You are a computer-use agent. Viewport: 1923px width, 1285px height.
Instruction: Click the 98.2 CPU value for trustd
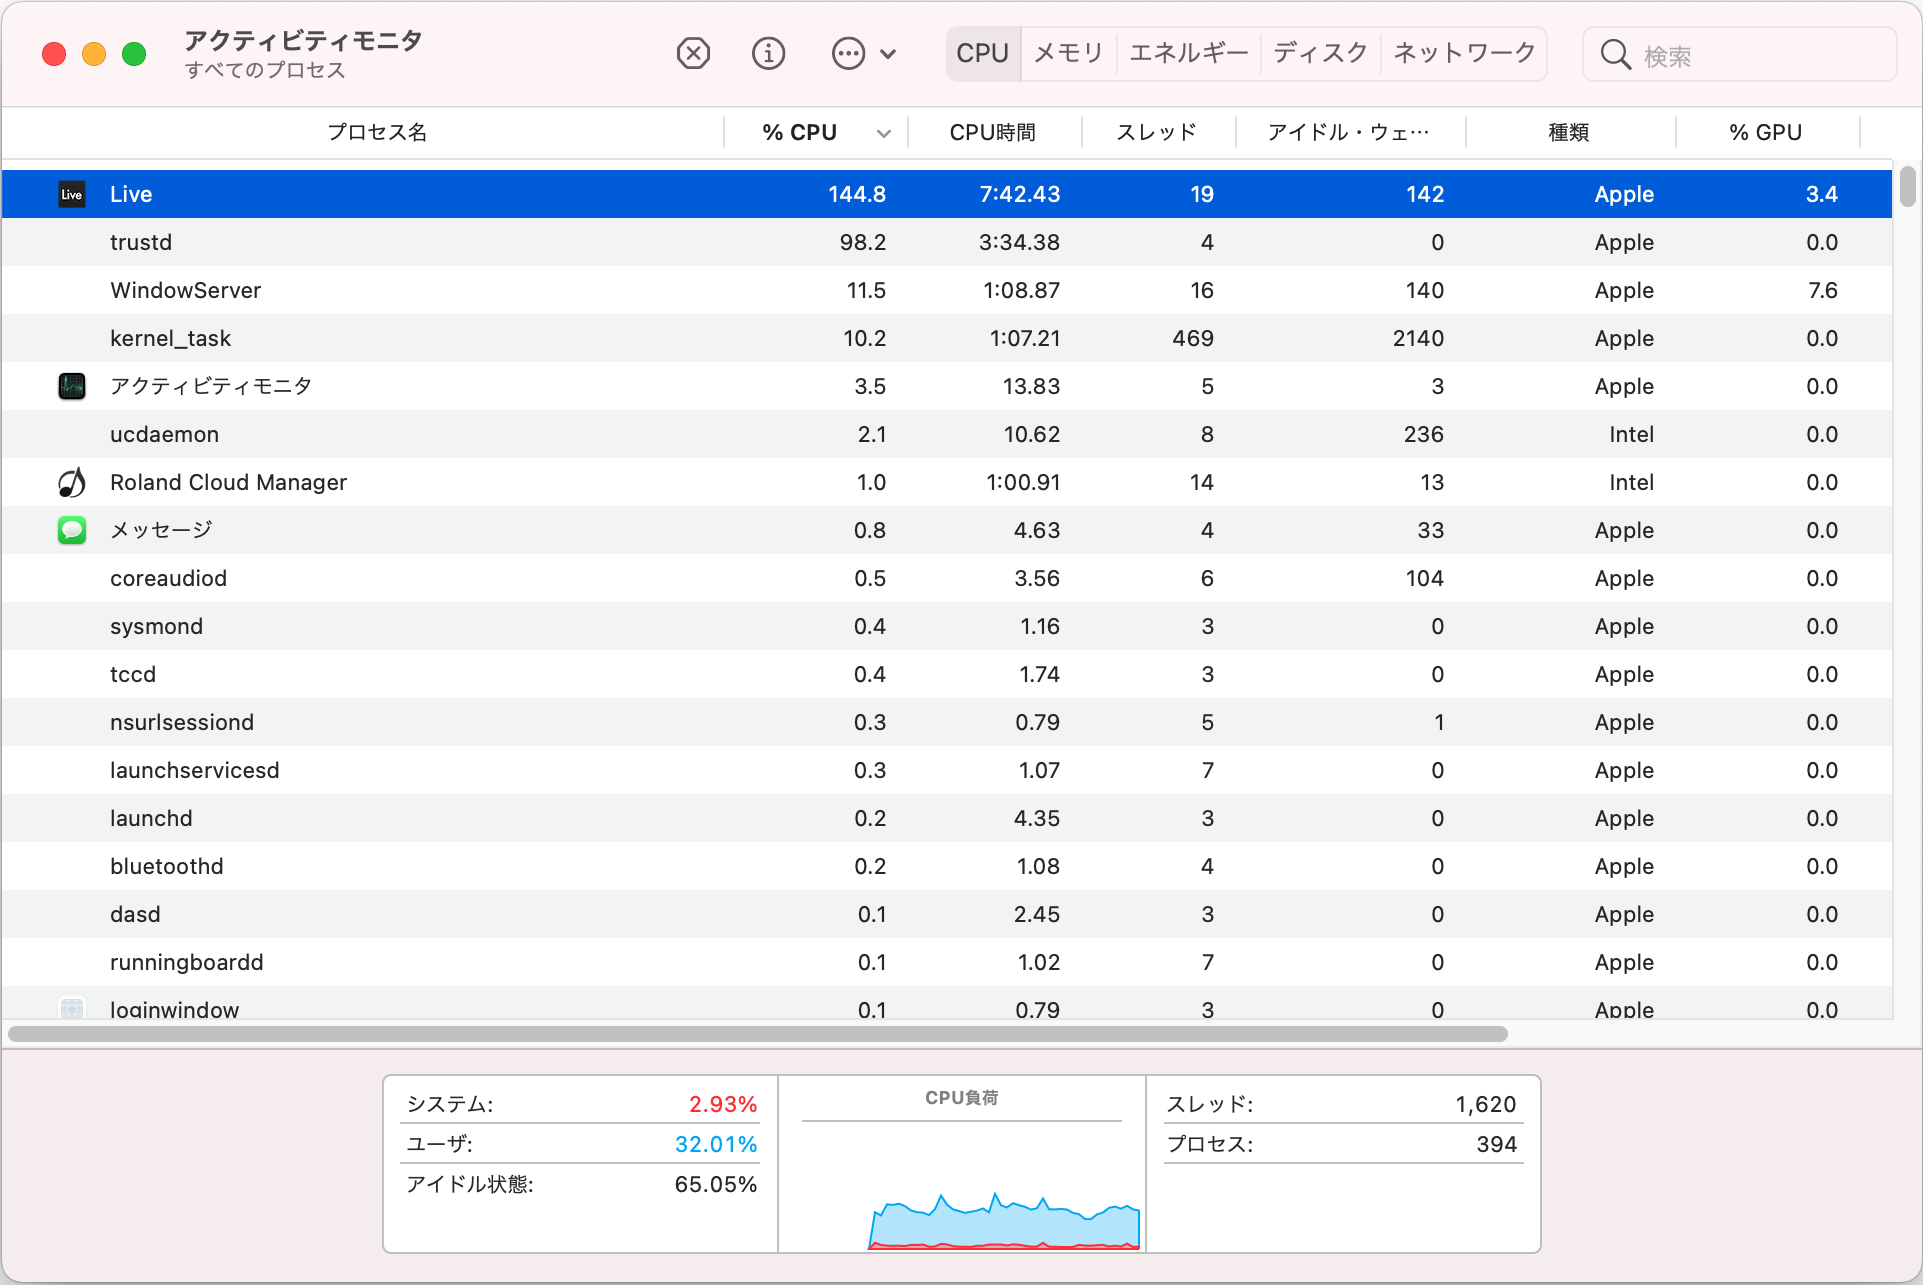pyautogui.click(x=863, y=242)
